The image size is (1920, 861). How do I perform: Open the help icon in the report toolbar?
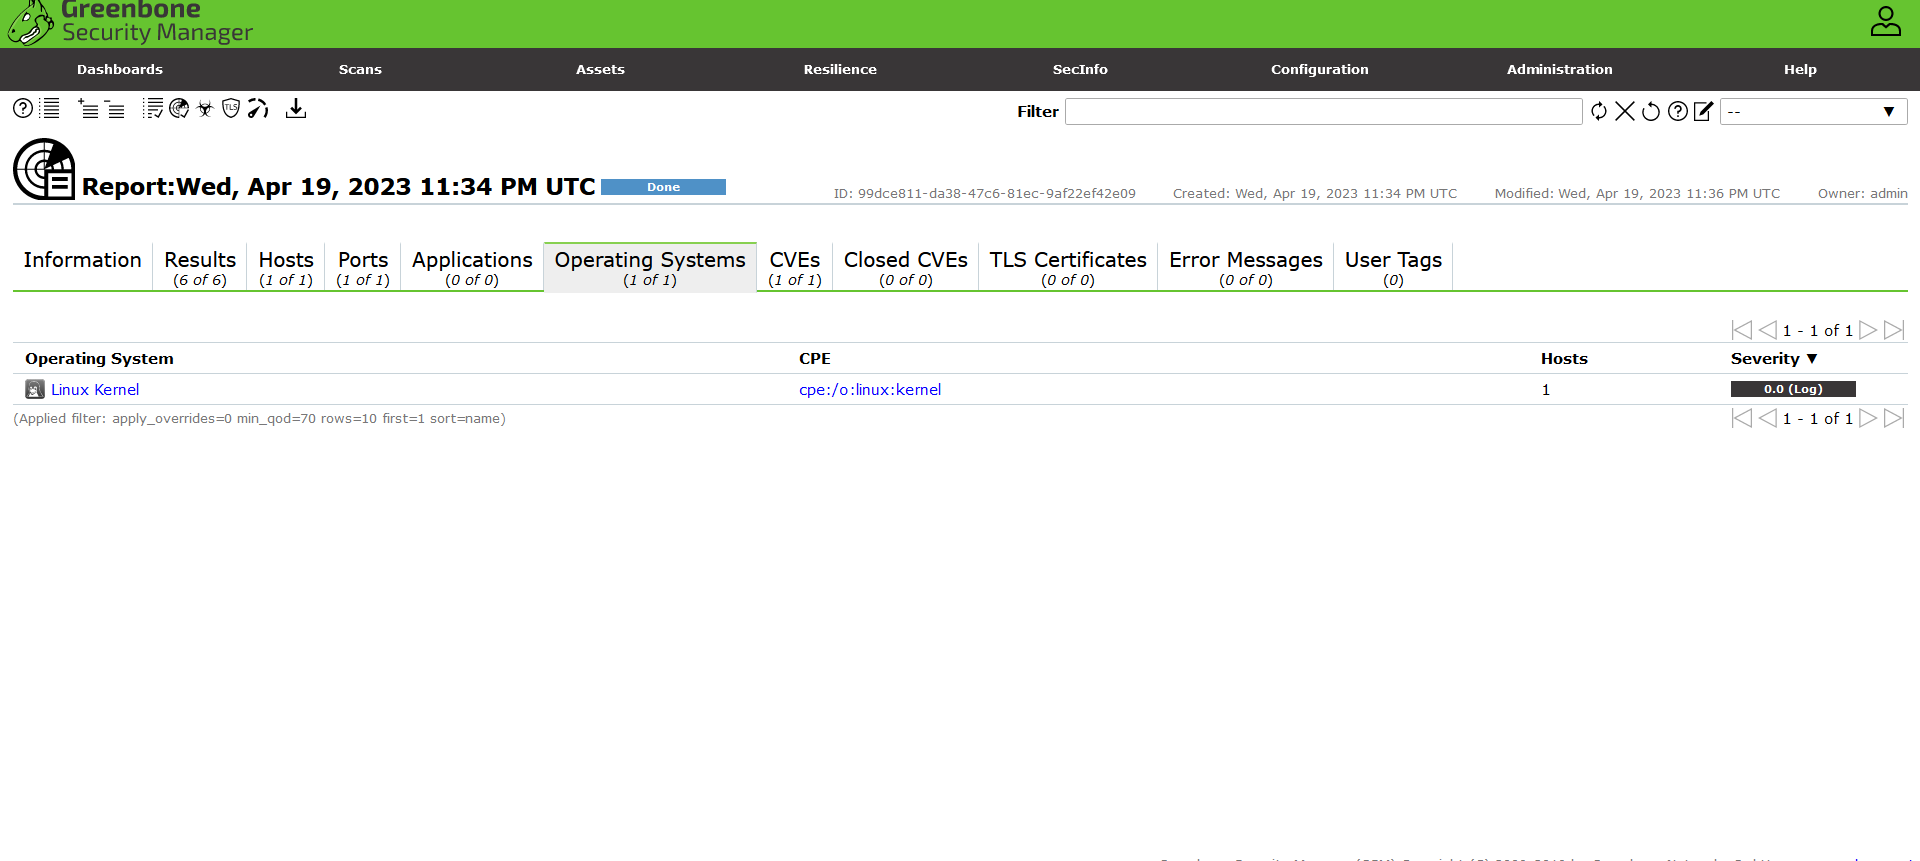point(22,108)
